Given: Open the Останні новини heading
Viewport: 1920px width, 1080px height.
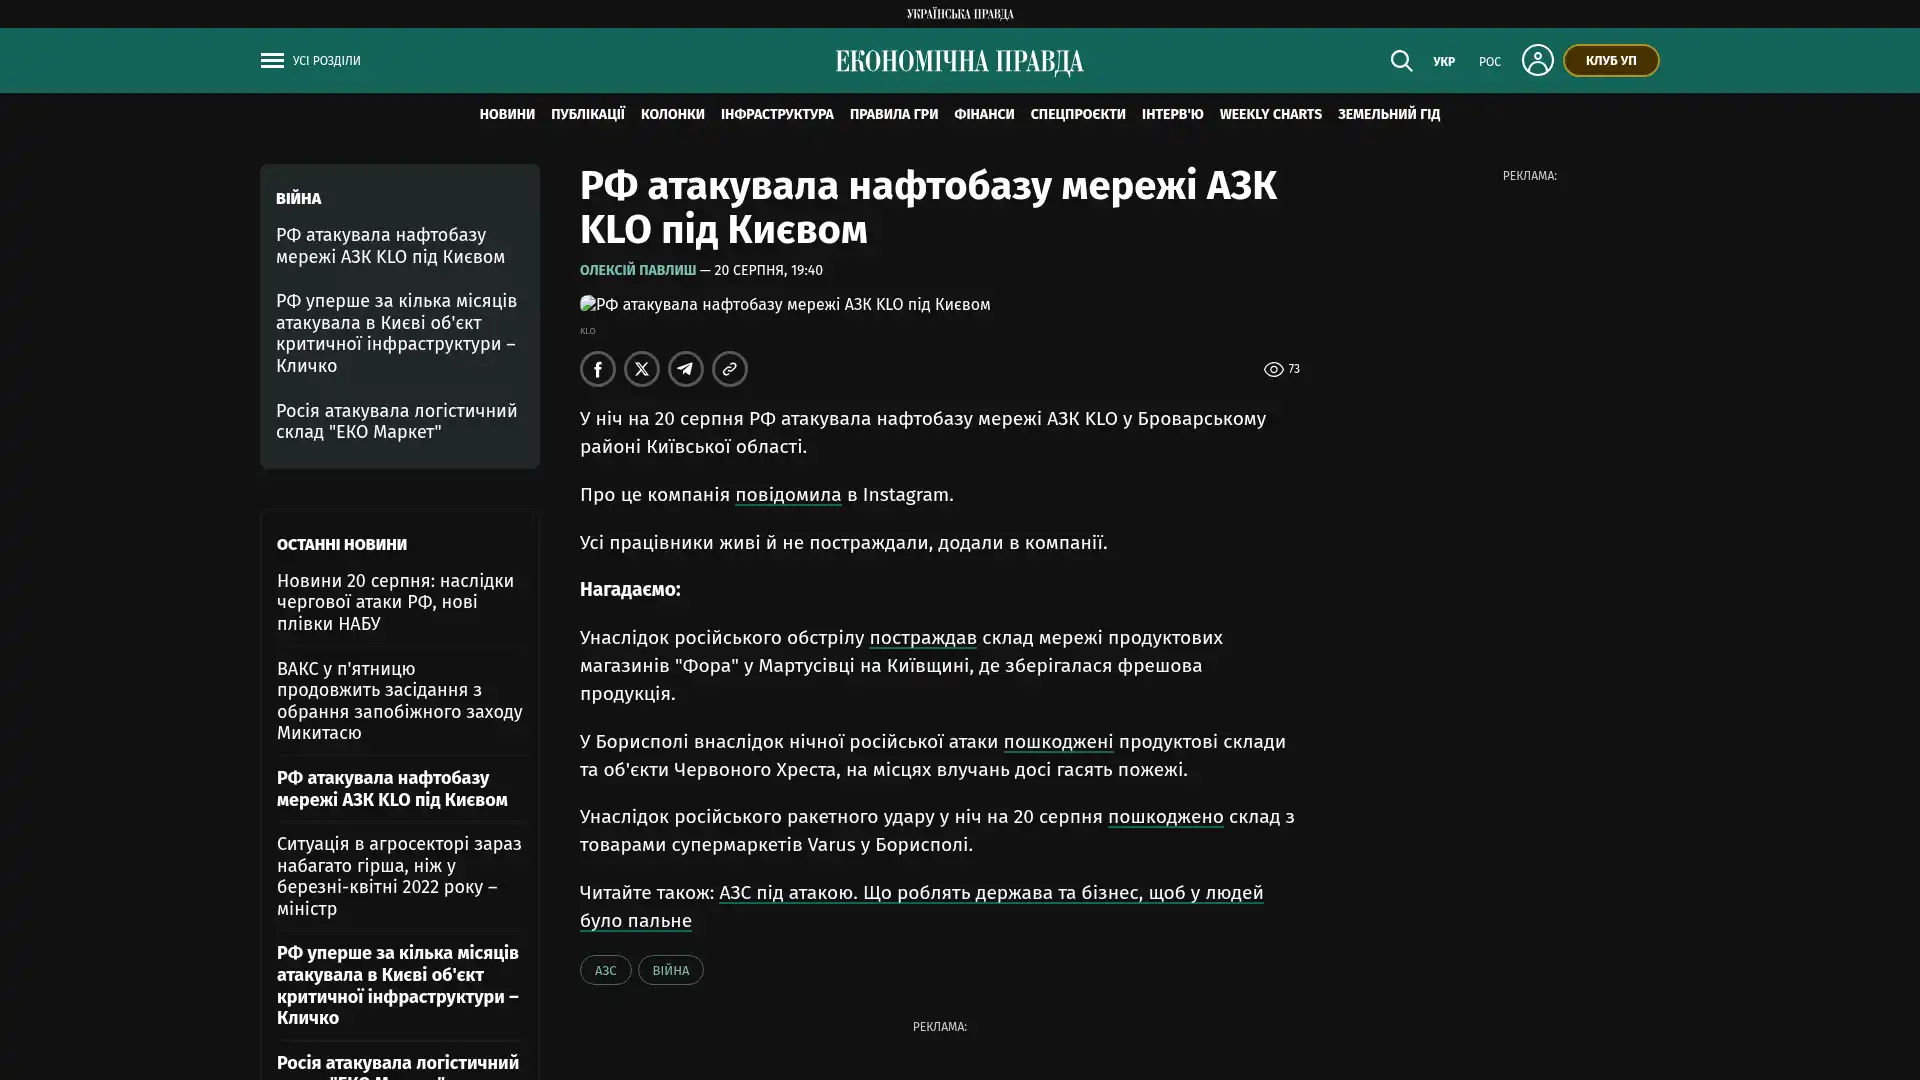Looking at the screenshot, I should [342, 545].
